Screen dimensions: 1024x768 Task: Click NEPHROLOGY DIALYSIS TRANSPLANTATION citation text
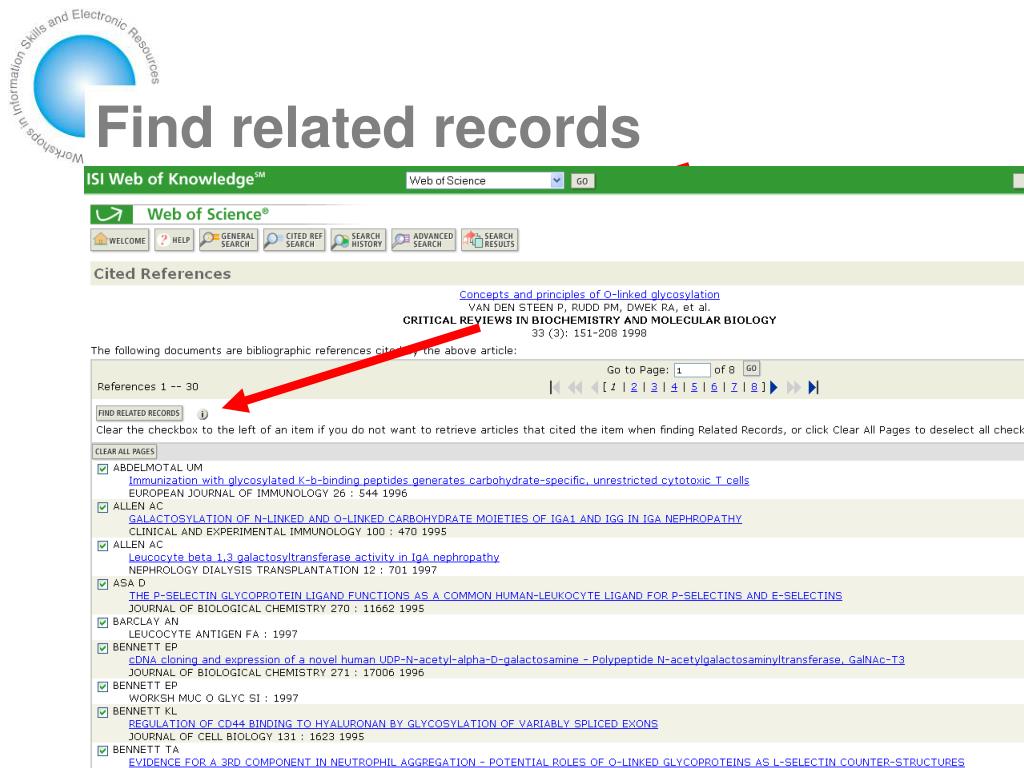click(x=283, y=570)
